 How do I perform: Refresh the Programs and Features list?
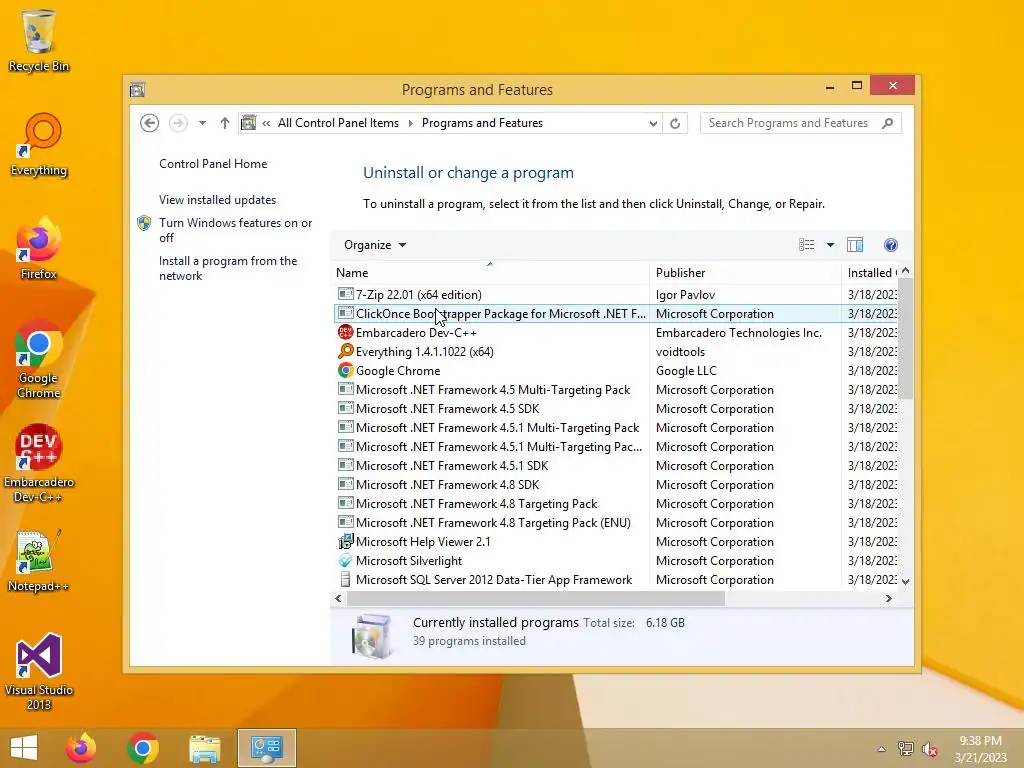[675, 123]
